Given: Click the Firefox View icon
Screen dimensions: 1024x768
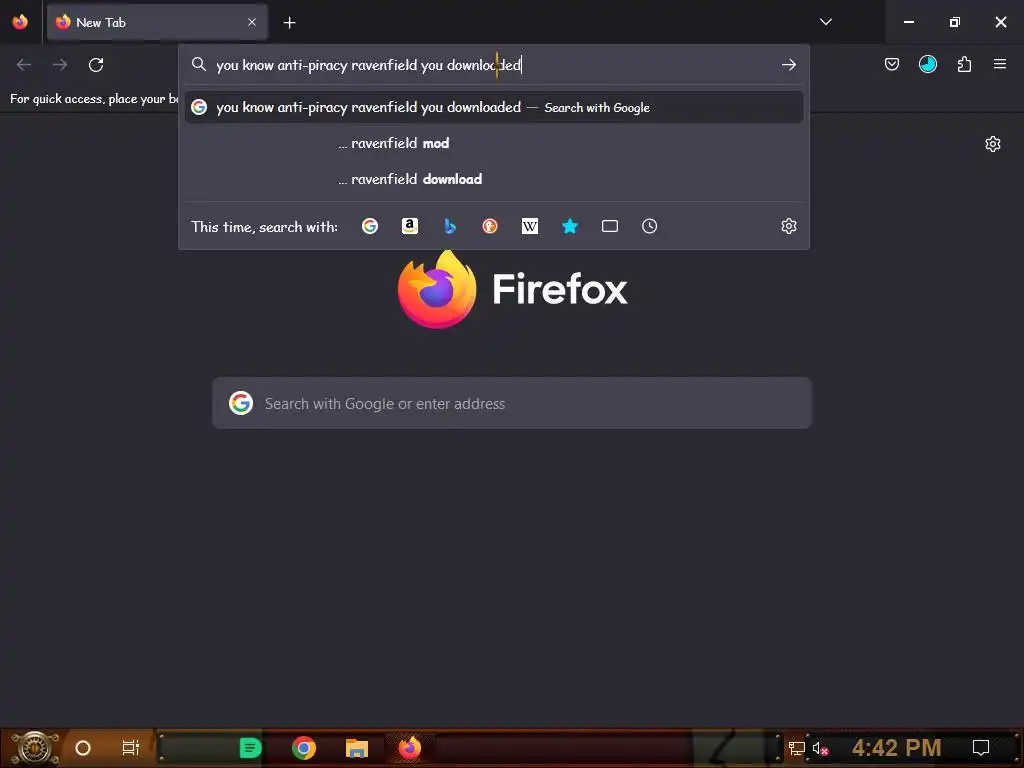Looking at the screenshot, I should pyautogui.click(x=20, y=22).
